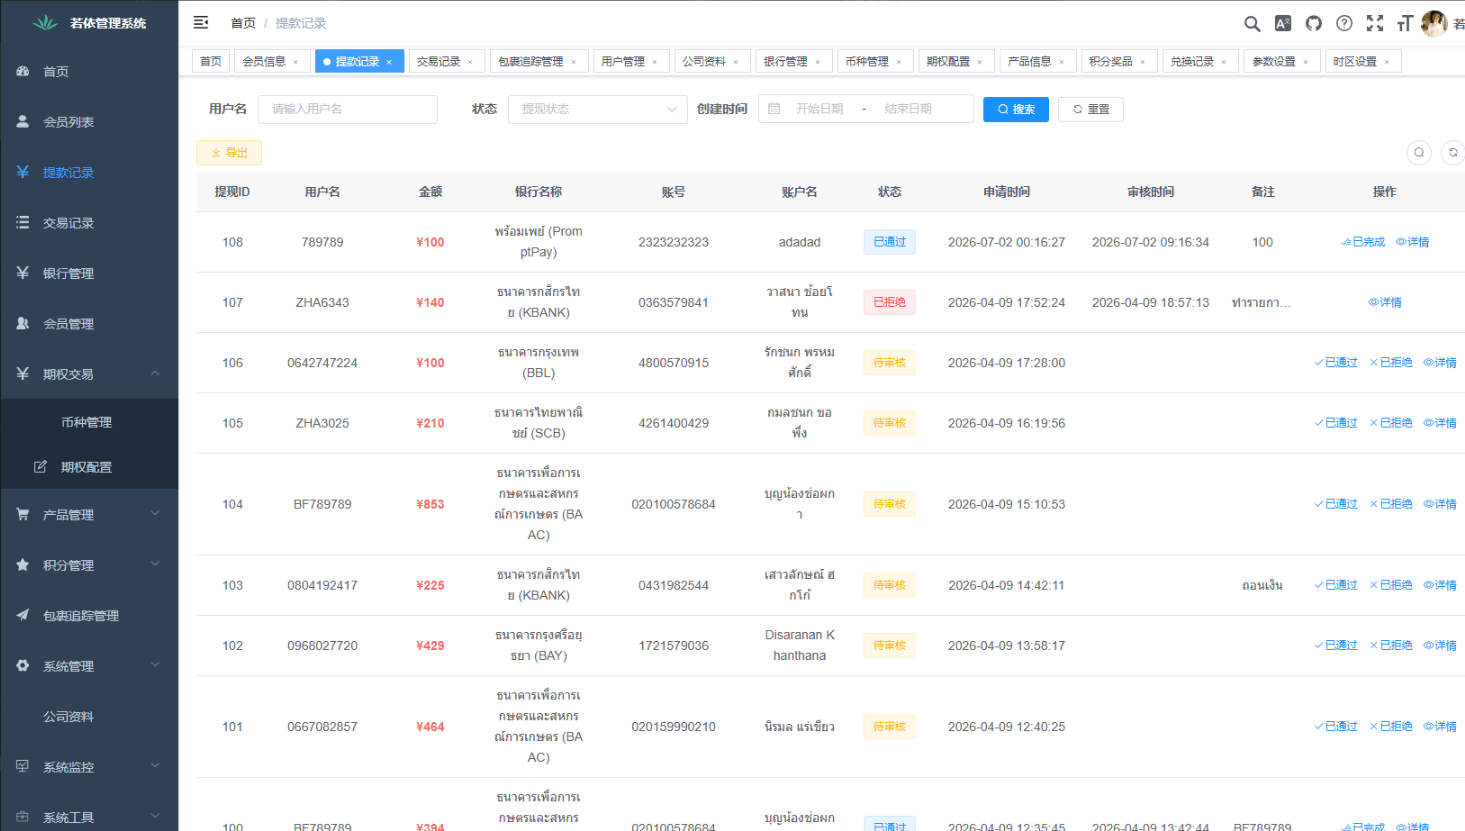1465x831 pixels.
Task: Click the 金额 column header
Action: coord(430,191)
